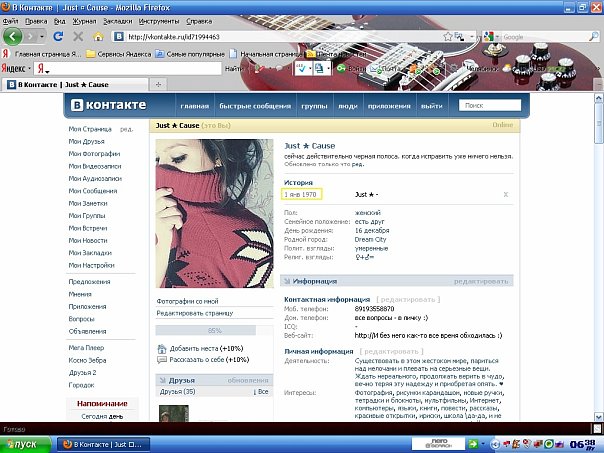Click группы in VK header
604x453 pixels.
pos(314,106)
